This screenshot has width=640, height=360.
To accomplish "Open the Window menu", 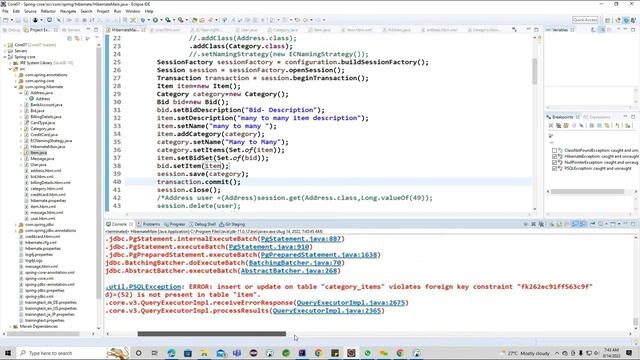I will [133, 11].
